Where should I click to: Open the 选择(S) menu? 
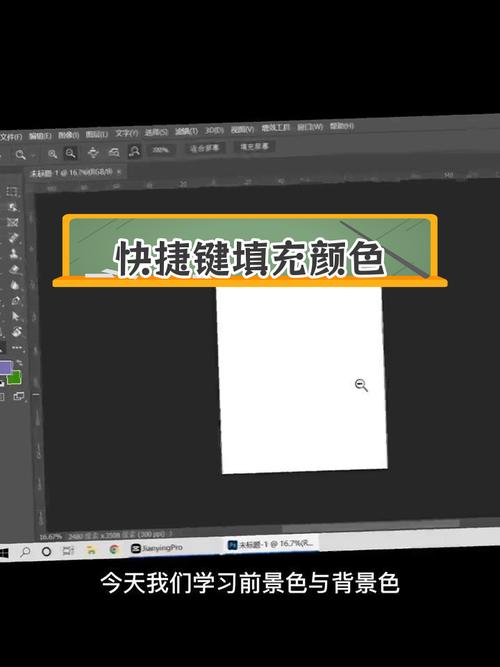point(156,132)
